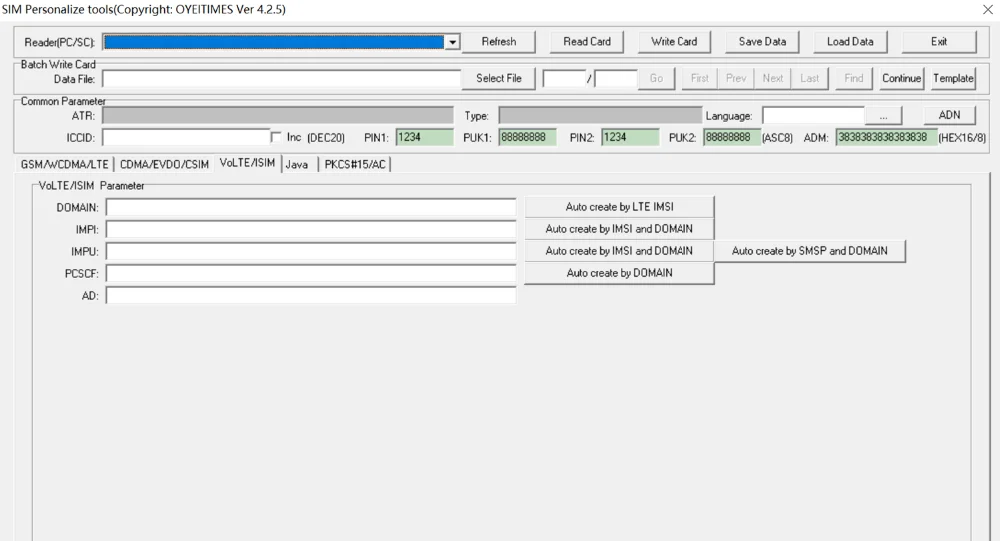Click Auto create by LTE IMSI
The image size is (1000, 541).
tap(619, 207)
